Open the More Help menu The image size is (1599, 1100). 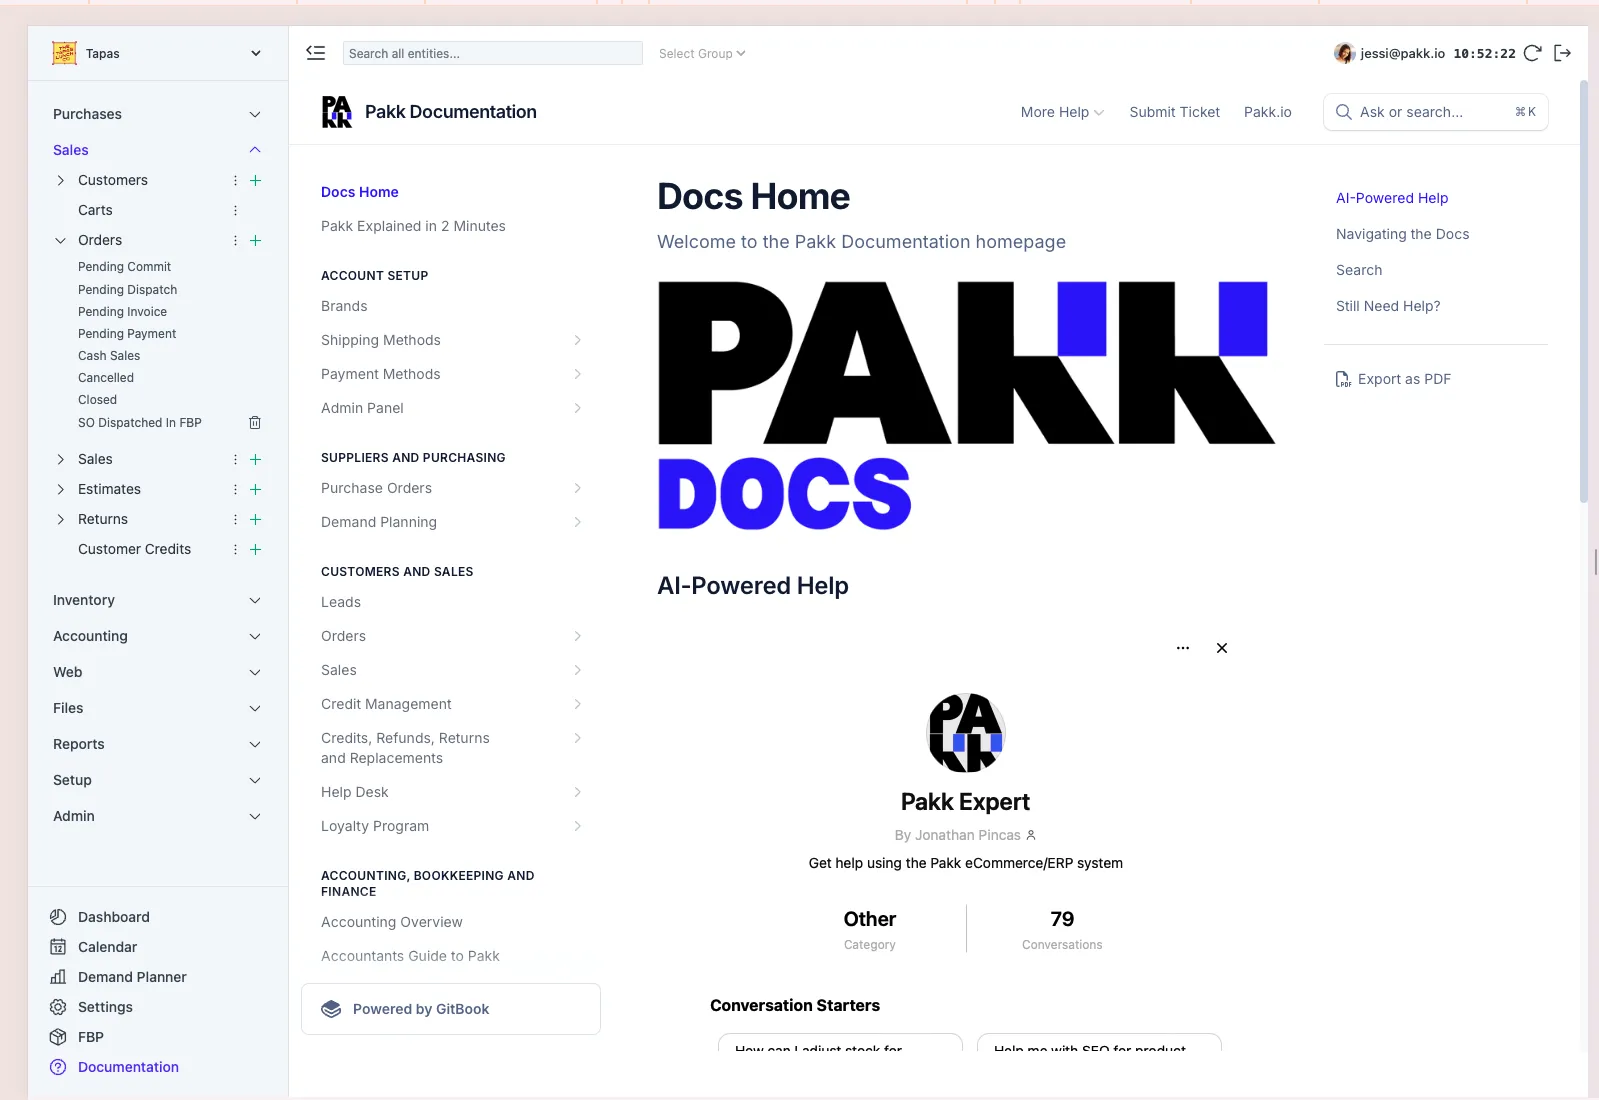pos(1062,112)
